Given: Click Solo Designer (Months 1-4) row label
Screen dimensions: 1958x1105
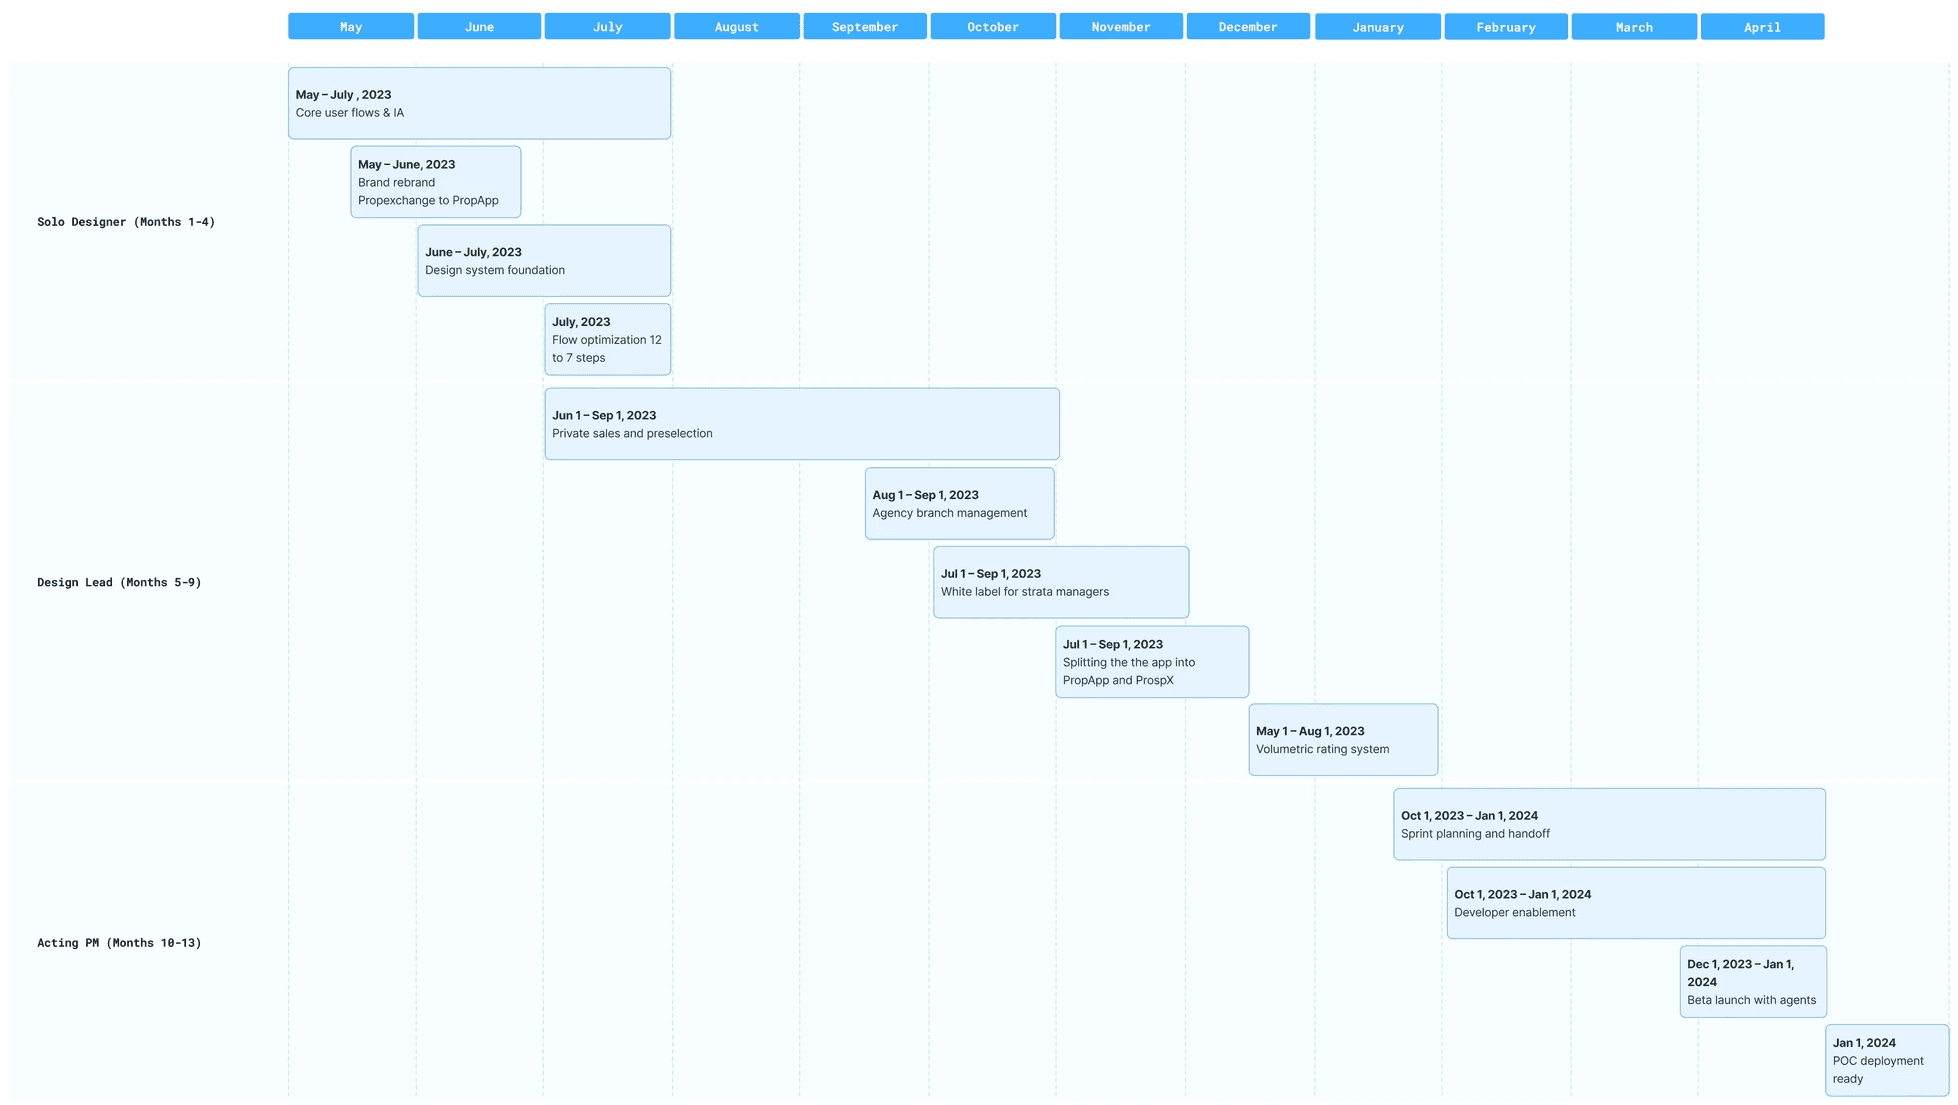Looking at the screenshot, I should [126, 222].
